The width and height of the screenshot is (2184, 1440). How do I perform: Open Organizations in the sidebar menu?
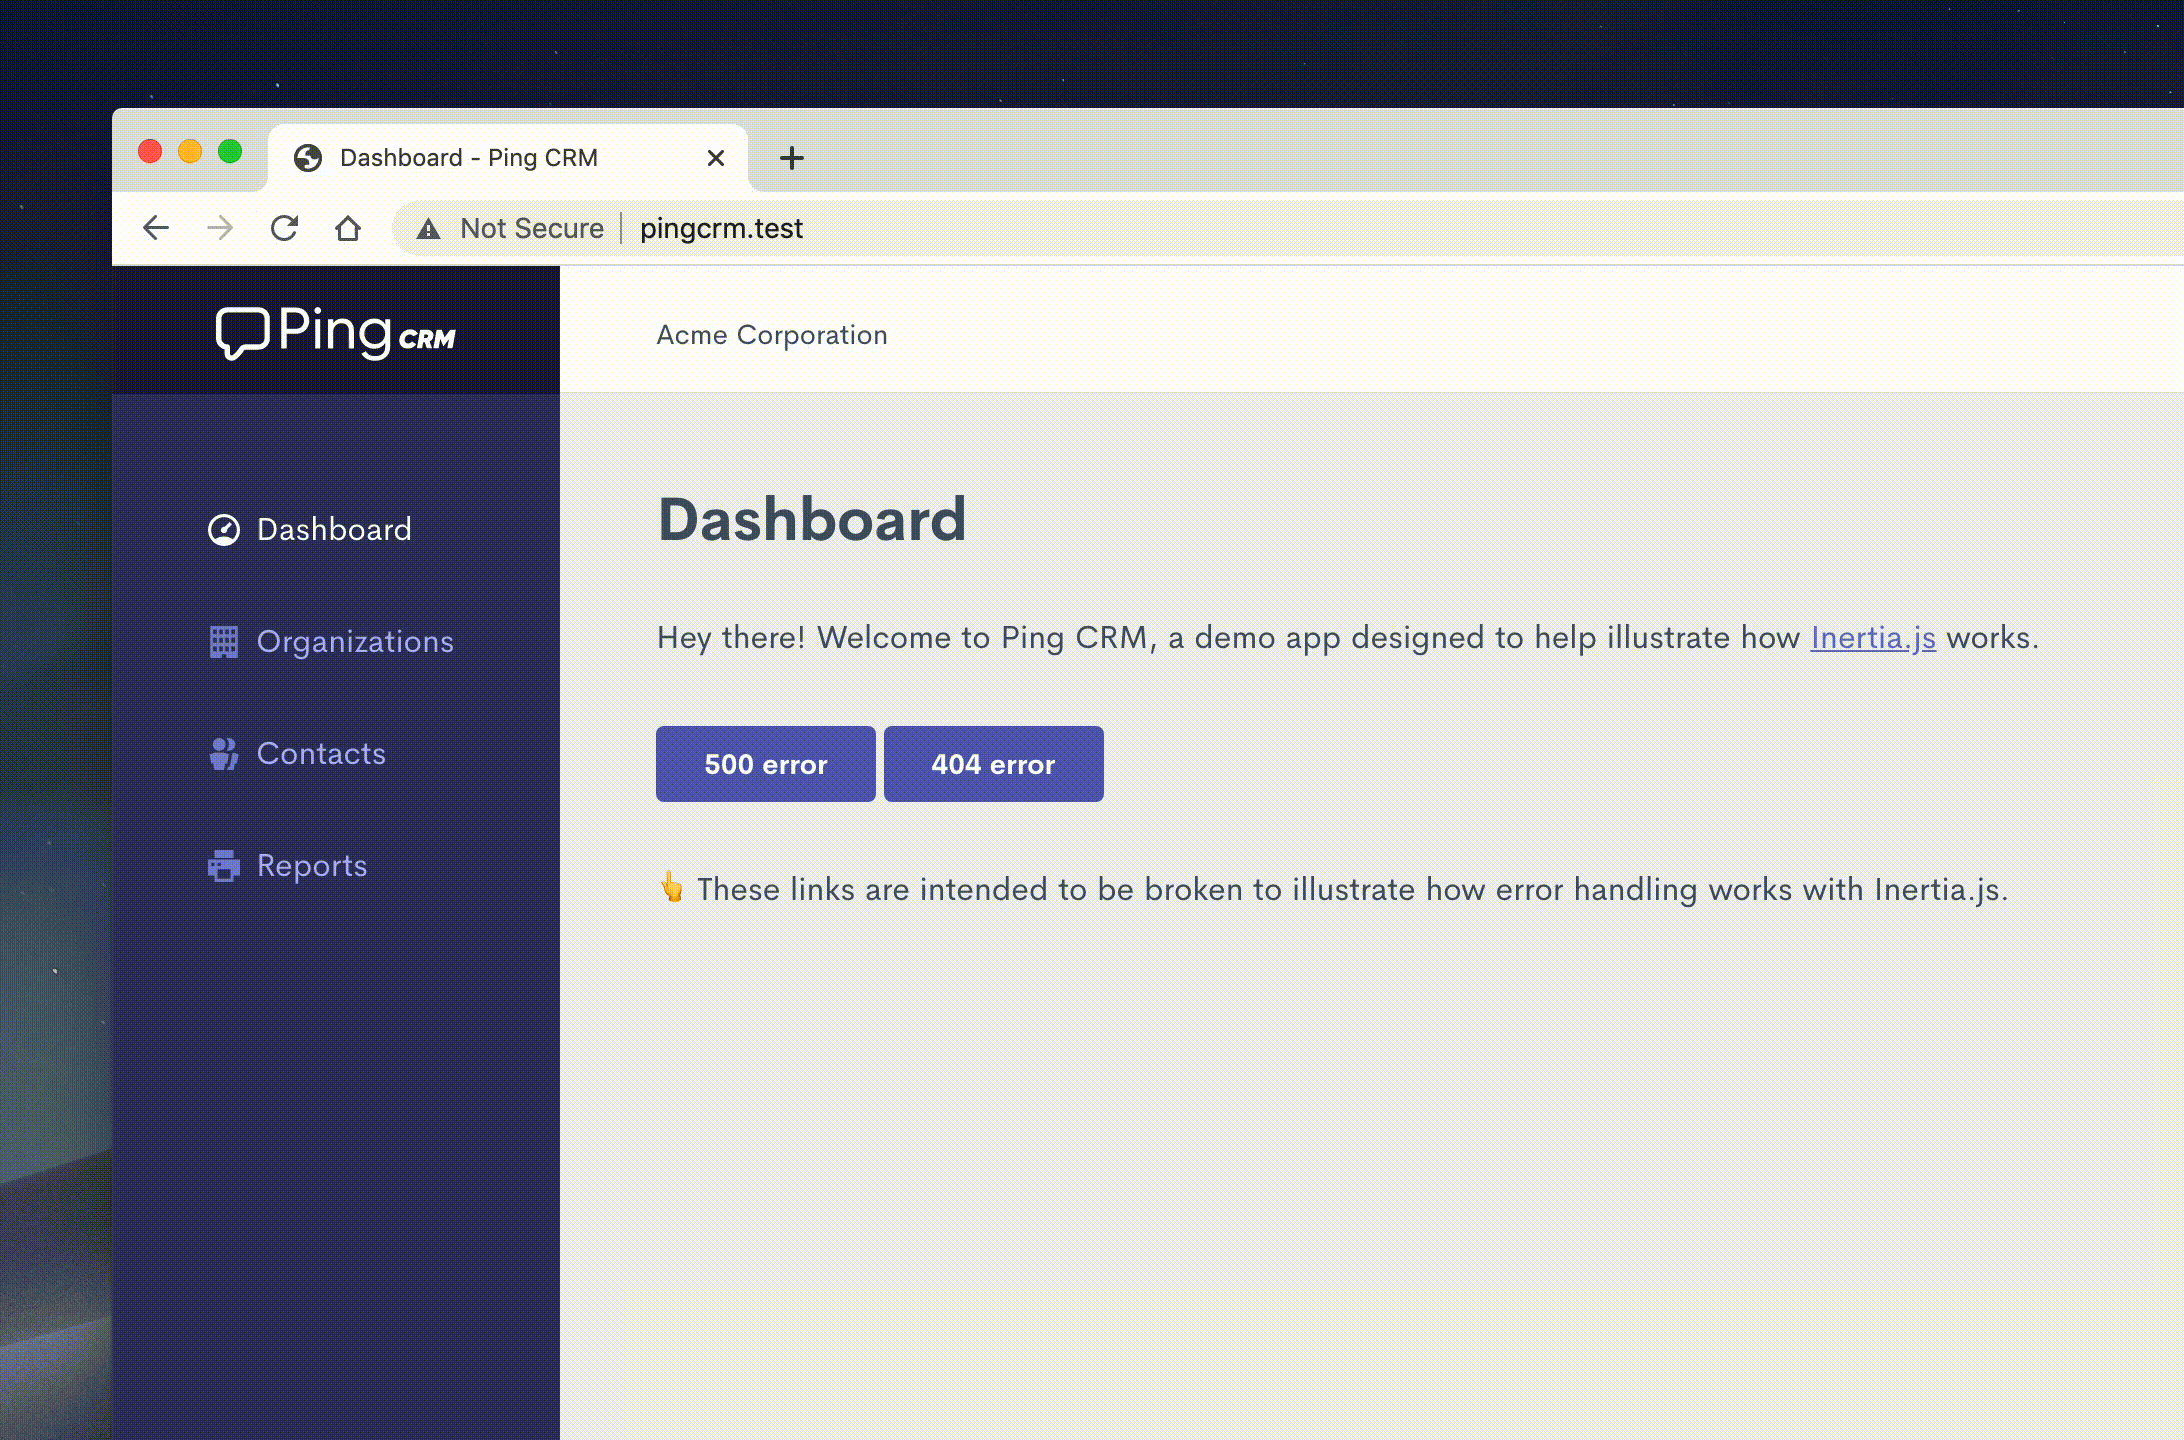tap(354, 641)
